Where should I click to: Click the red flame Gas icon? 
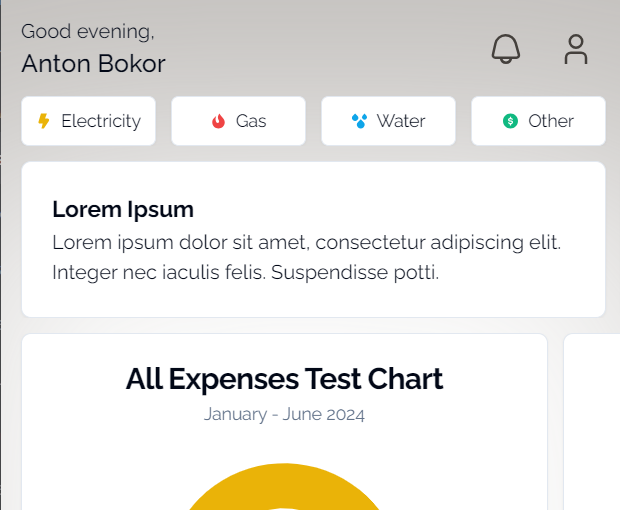point(218,121)
